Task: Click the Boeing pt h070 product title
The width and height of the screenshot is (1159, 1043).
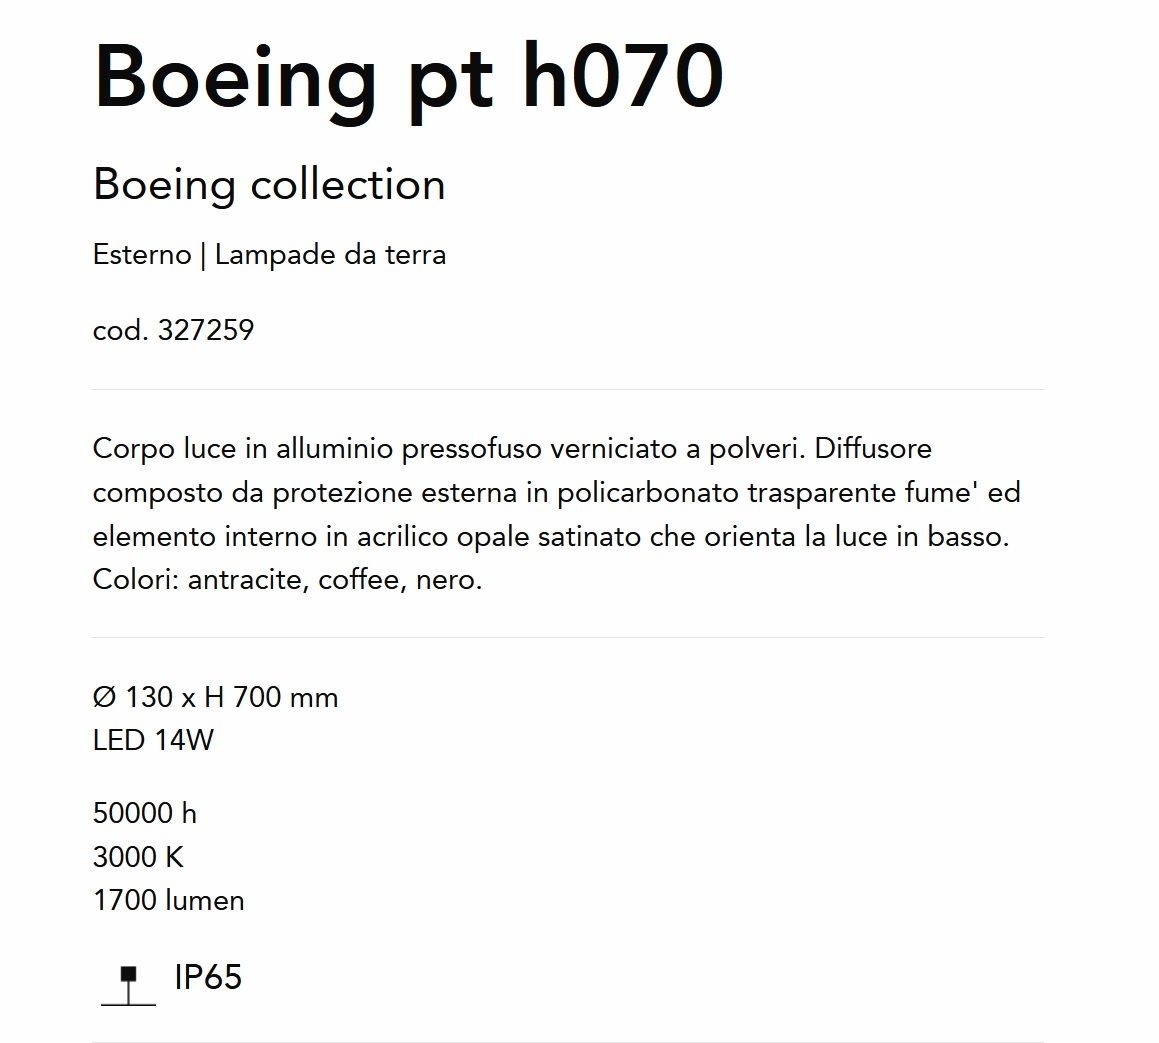Action: (408, 79)
